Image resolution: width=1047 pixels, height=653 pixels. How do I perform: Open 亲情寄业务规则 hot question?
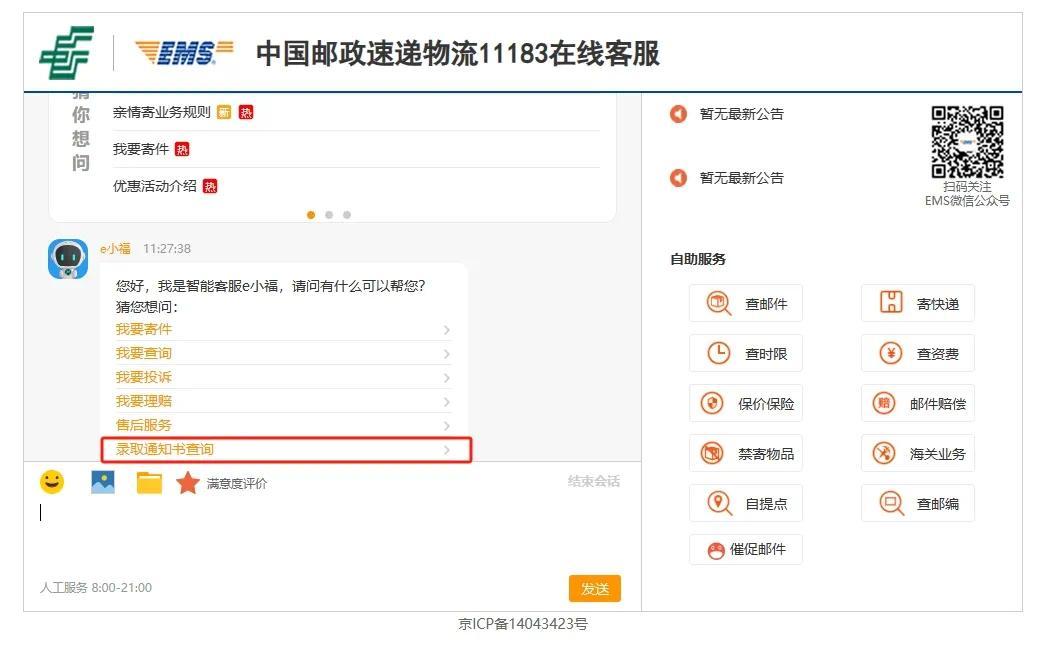tap(162, 112)
